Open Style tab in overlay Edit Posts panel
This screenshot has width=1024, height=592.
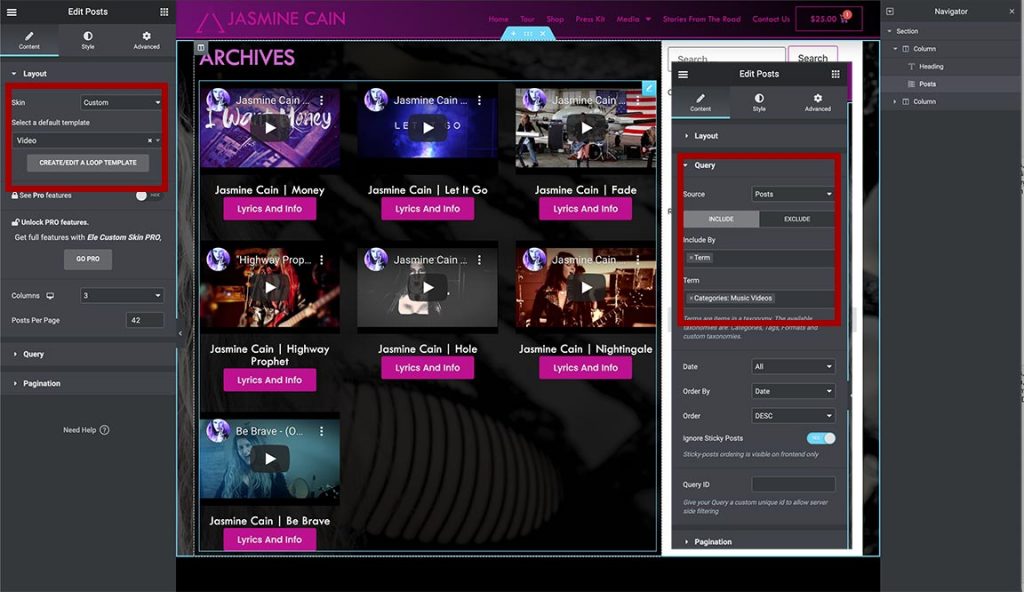(x=759, y=103)
